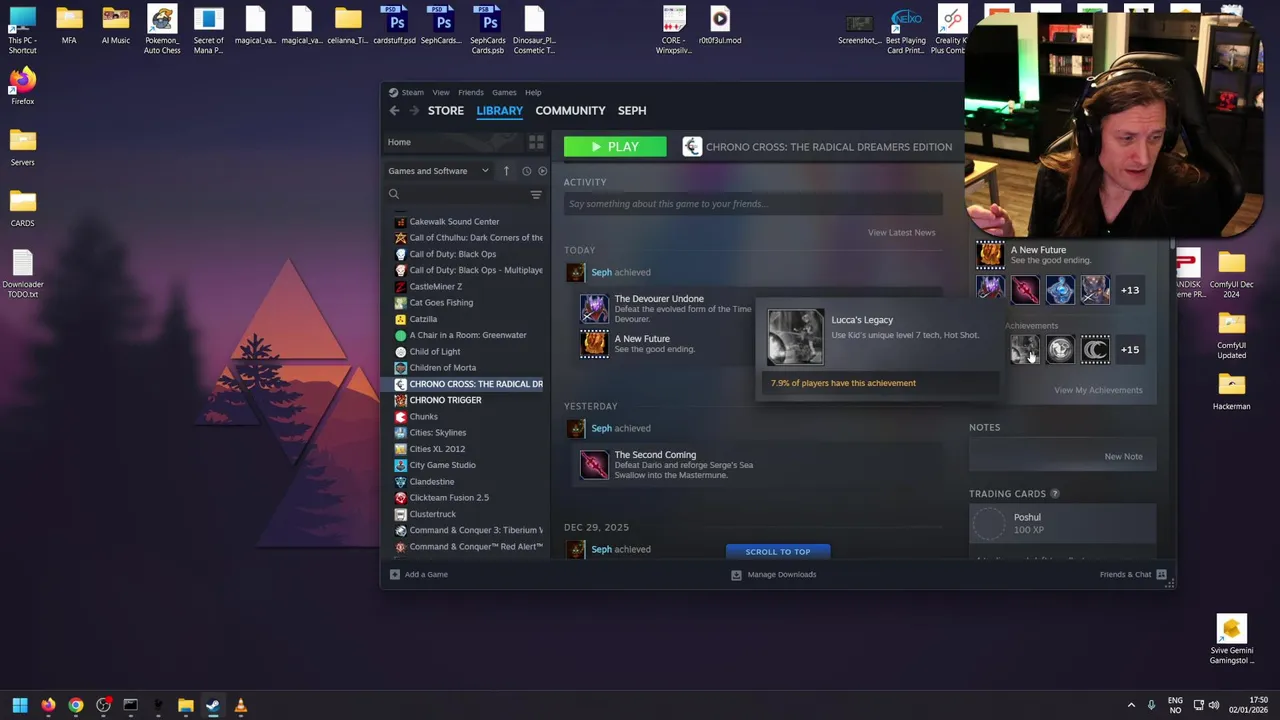Image resolution: width=1280 pixels, height=720 pixels.
Task: Click the Chrome icon in taskbar
Action: [x=75, y=706]
